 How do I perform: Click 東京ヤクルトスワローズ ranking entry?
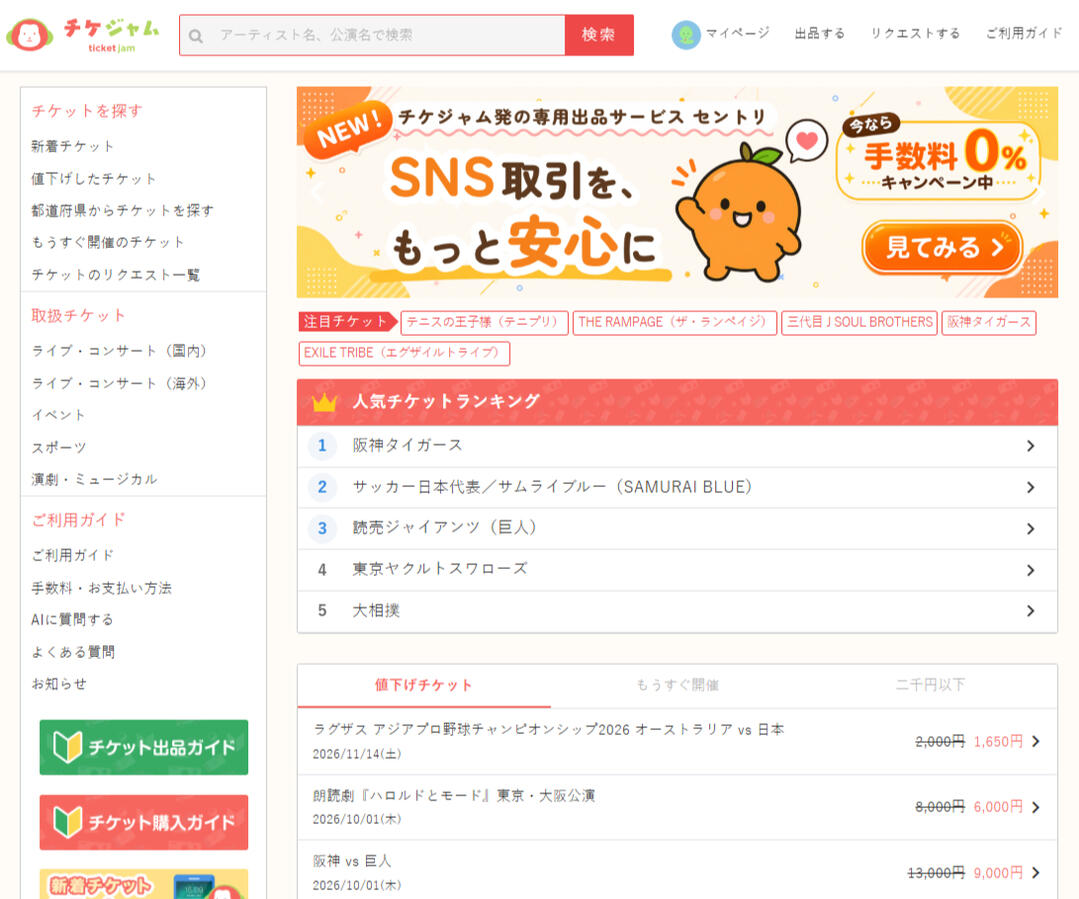tap(440, 569)
